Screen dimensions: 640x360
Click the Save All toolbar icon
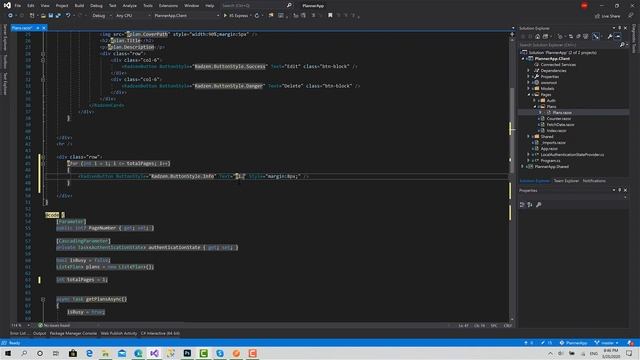(x=58, y=16)
